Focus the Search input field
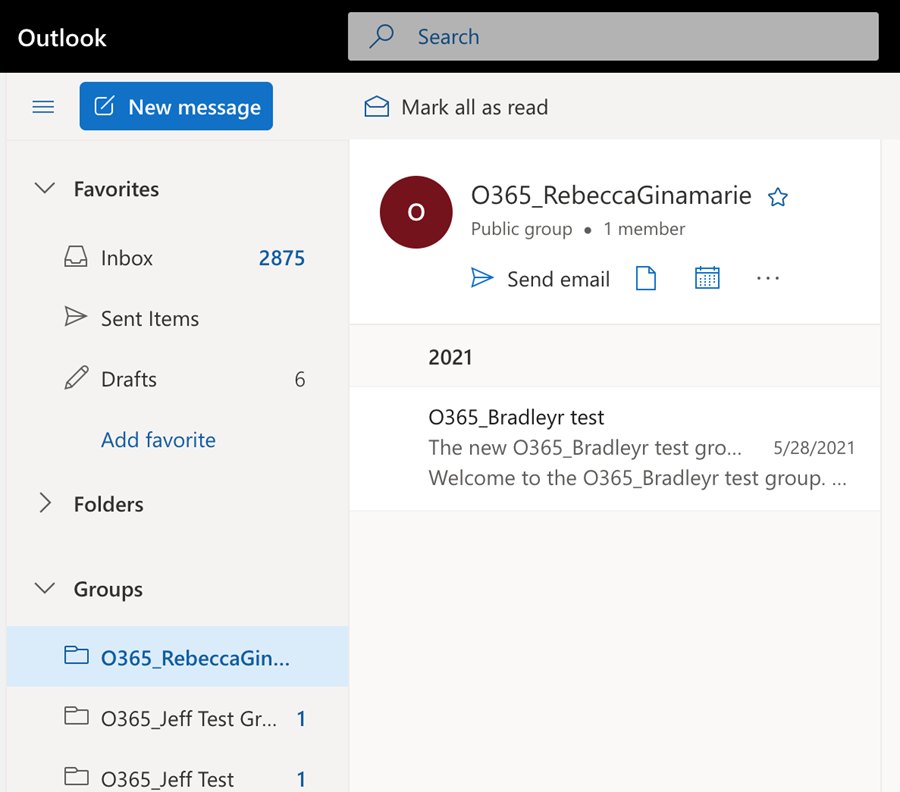This screenshot has width=900, height=792. click(613, 36)
